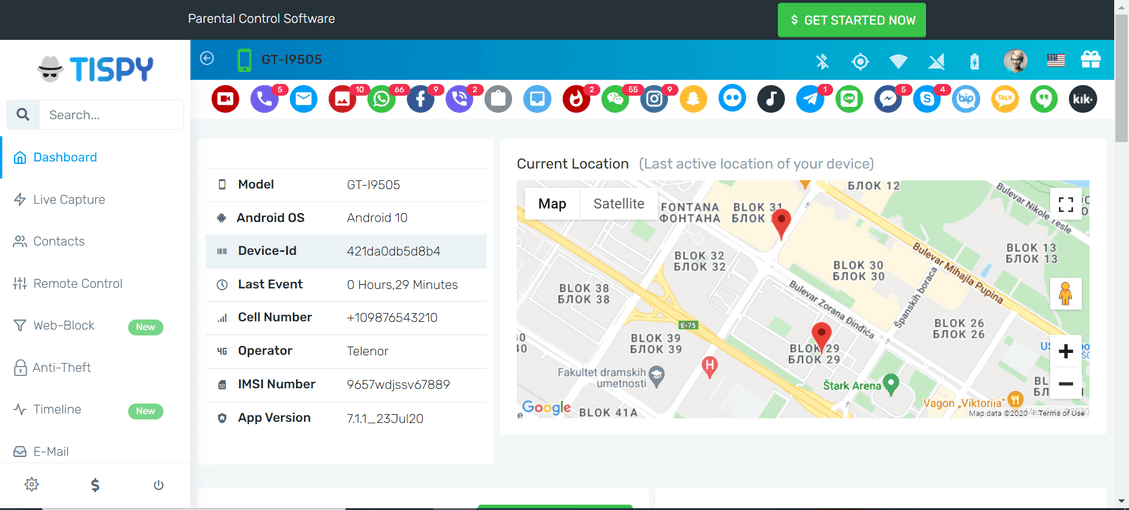
Task: Click the Bluetooth off status icon
Action: (x=822, y=61)
